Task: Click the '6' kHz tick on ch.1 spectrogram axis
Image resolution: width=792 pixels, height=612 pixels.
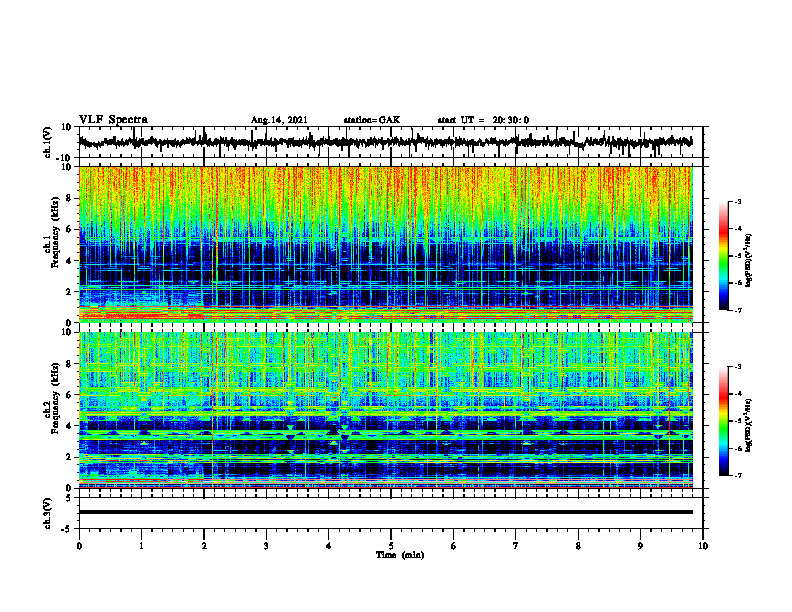Action: click(69, 230)
